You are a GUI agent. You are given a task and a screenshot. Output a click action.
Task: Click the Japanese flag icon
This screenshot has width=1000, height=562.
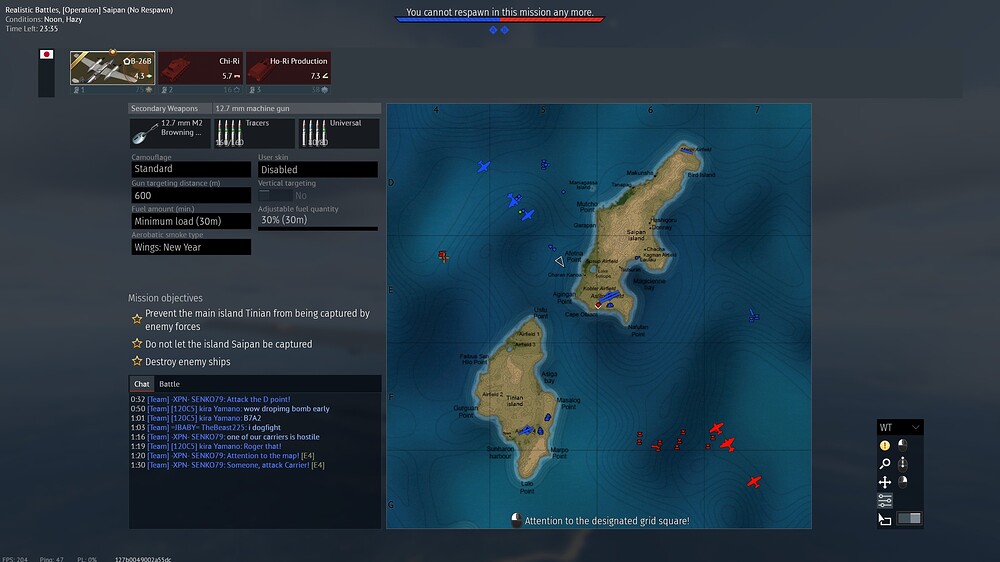(x=46, y=54)
